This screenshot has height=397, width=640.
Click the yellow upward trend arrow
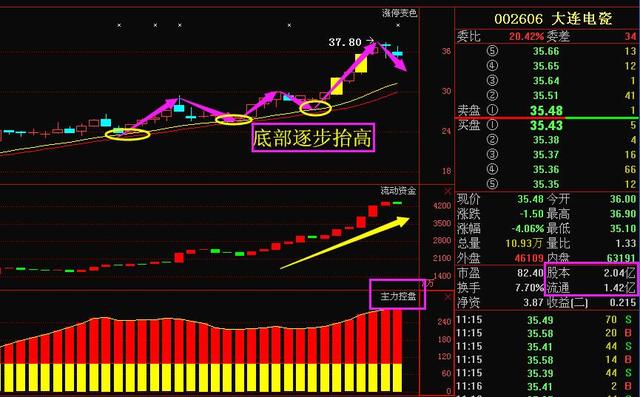point(345,243)
